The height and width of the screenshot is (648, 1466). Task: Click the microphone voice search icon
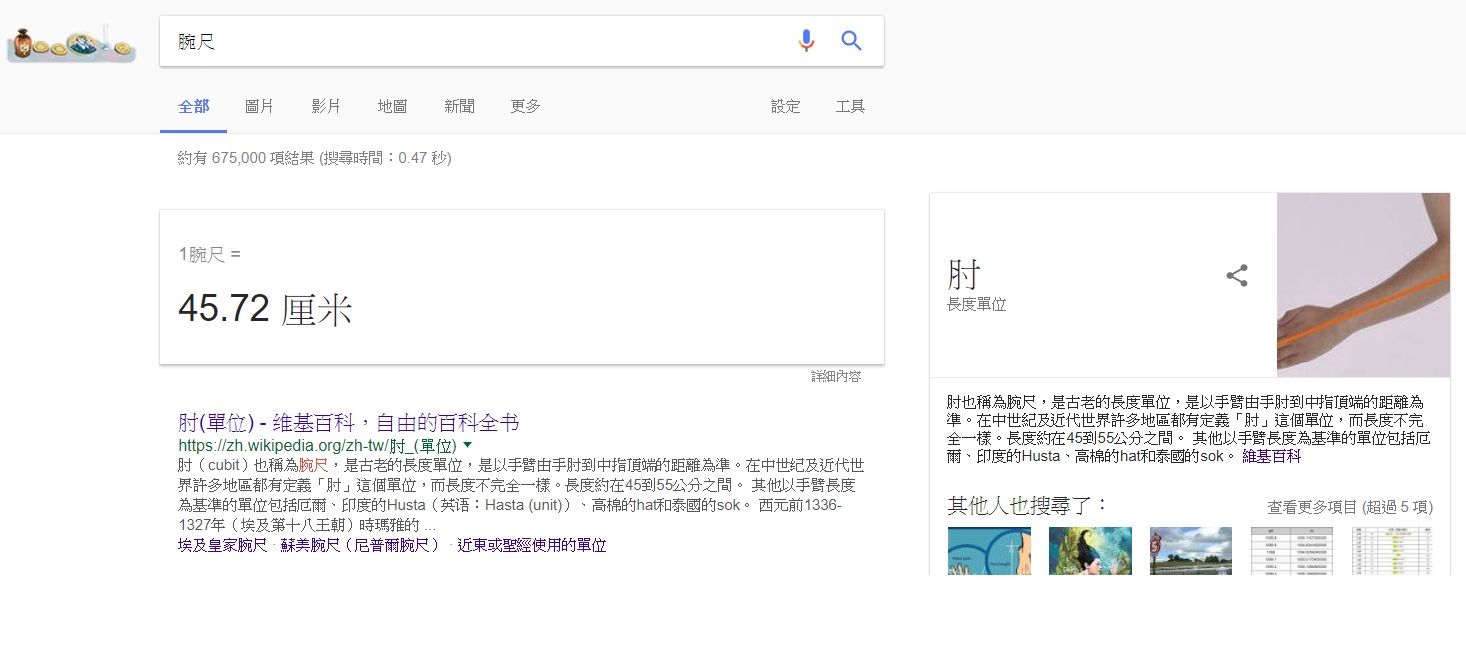(x=806, y=41)
